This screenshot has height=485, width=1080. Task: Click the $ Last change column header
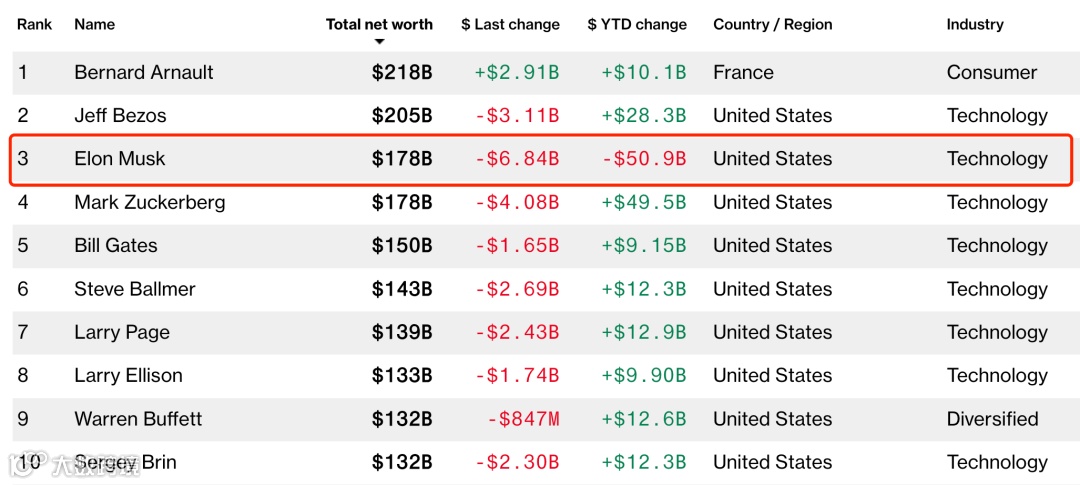tap(510, 24)
